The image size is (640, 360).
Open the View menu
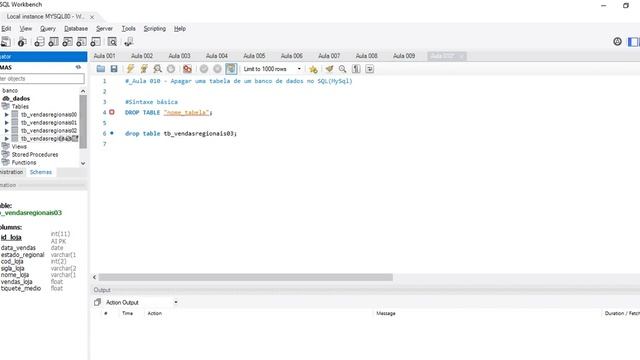(x=26, y=29)
